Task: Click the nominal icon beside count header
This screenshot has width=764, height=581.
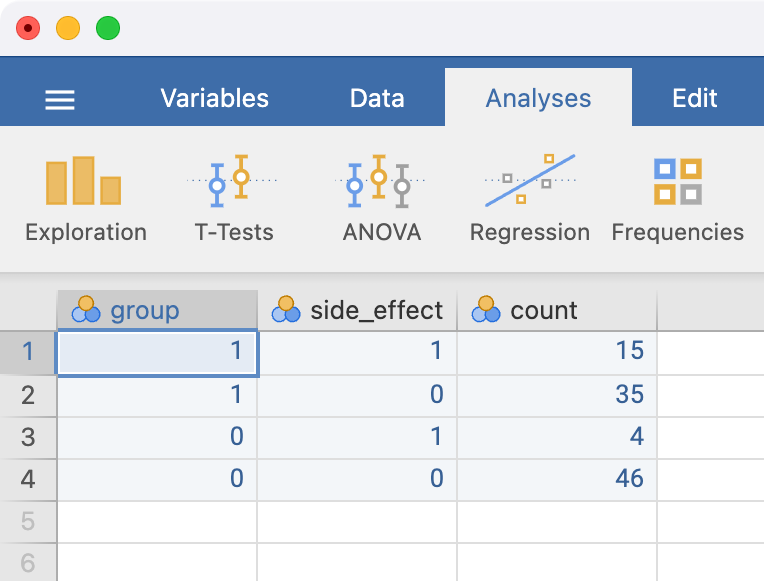Action: tap(486, 310)
